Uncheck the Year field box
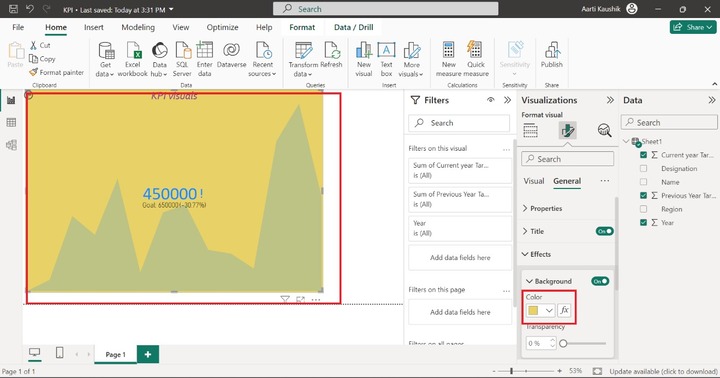 coord(643,222)
